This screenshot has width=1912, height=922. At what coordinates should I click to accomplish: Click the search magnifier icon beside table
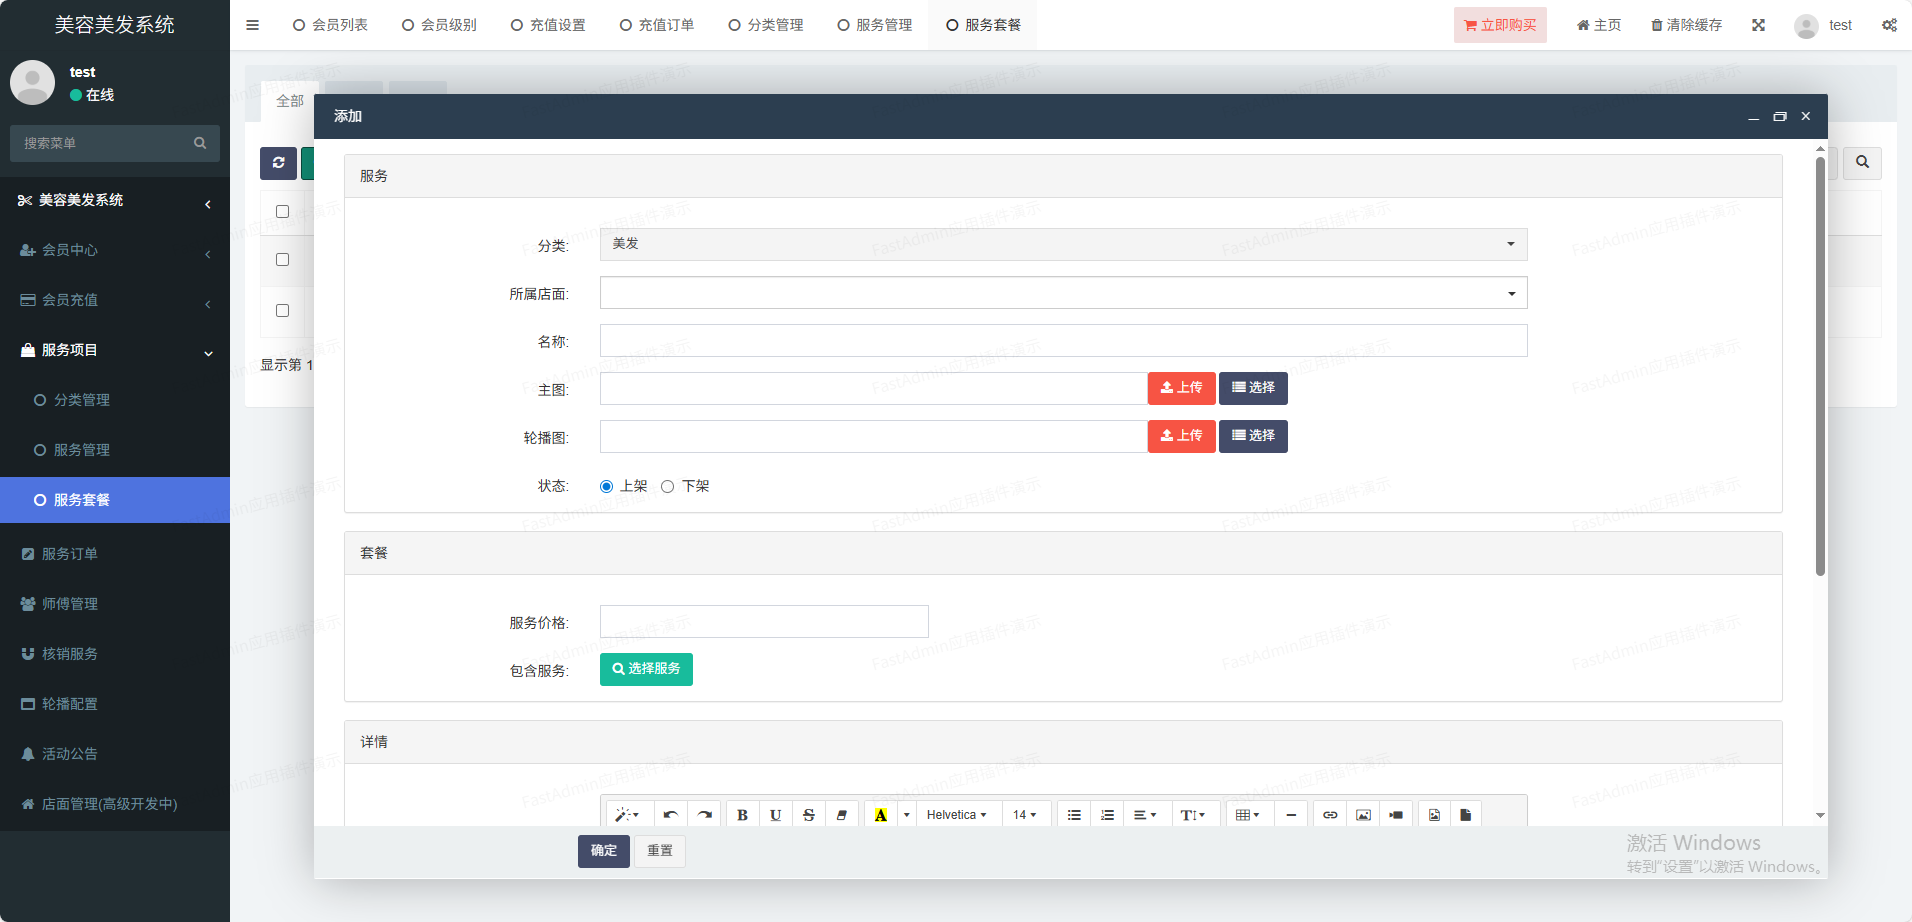pos(1862,163)
